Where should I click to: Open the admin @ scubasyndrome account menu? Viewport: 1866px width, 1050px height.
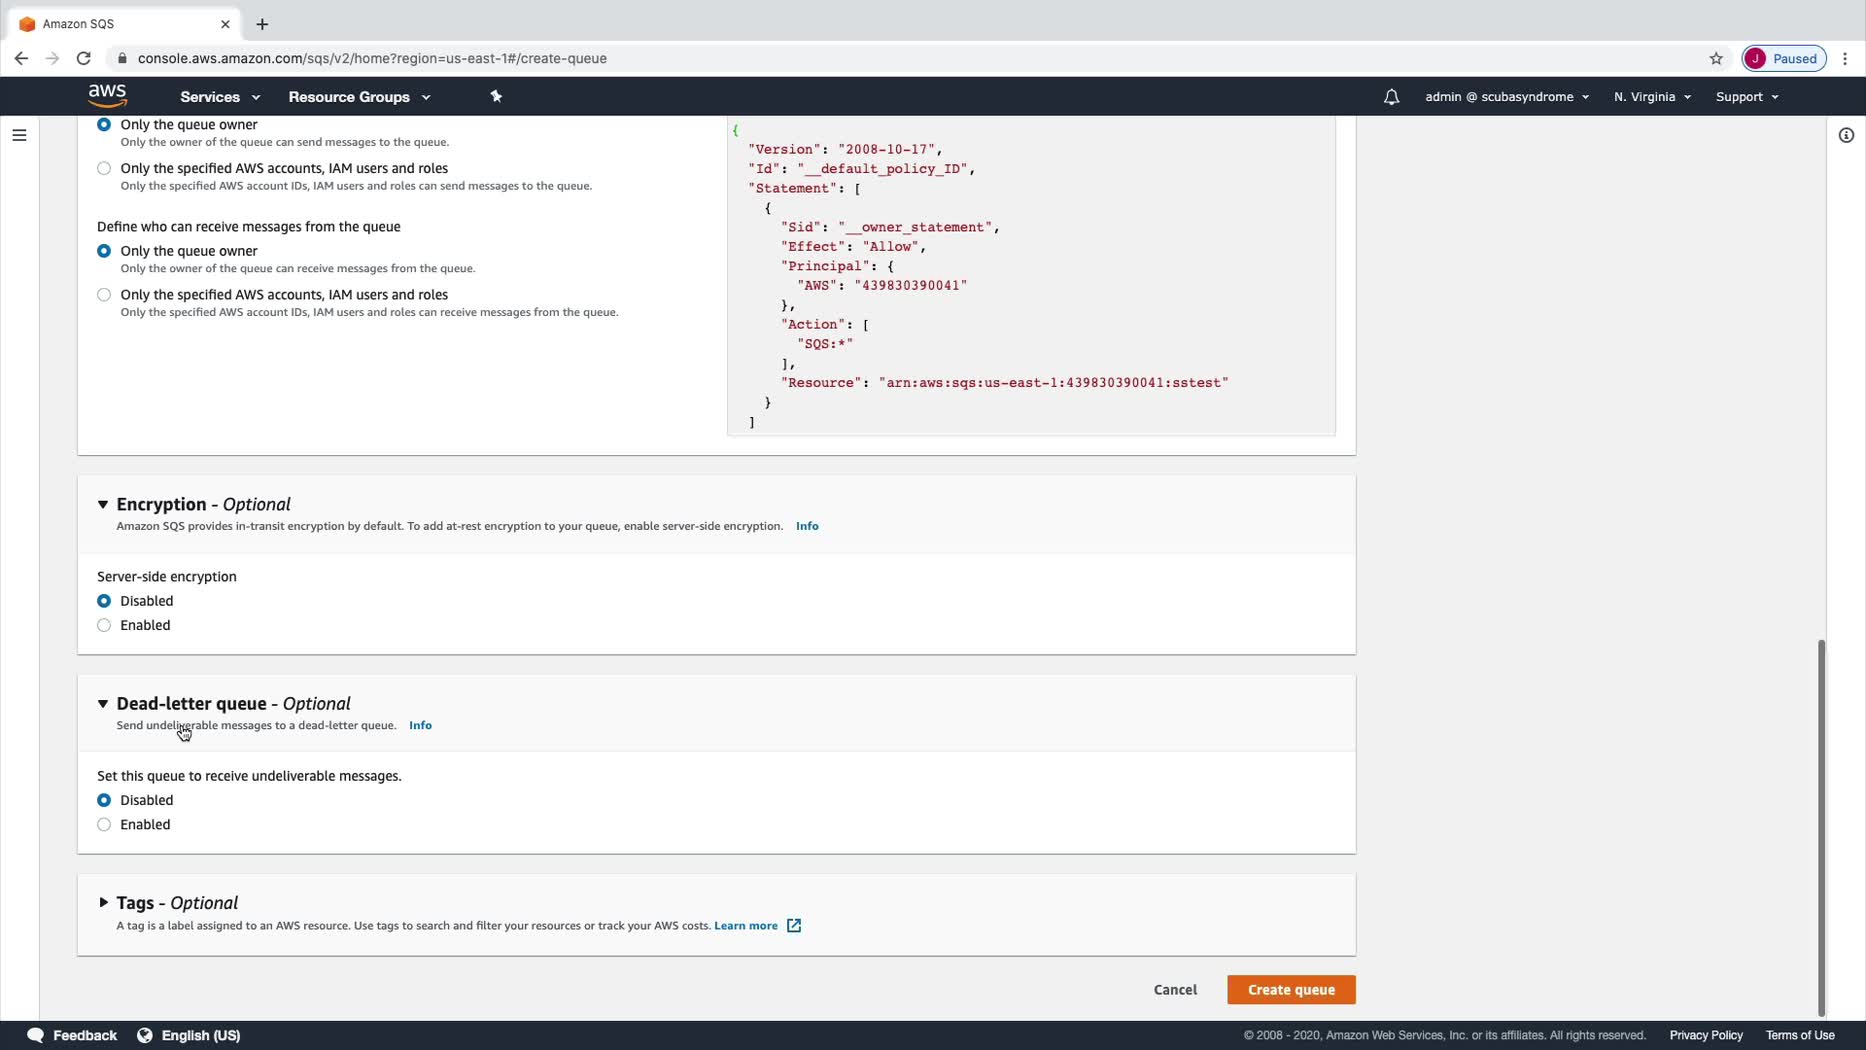(x=1506, y=97)
